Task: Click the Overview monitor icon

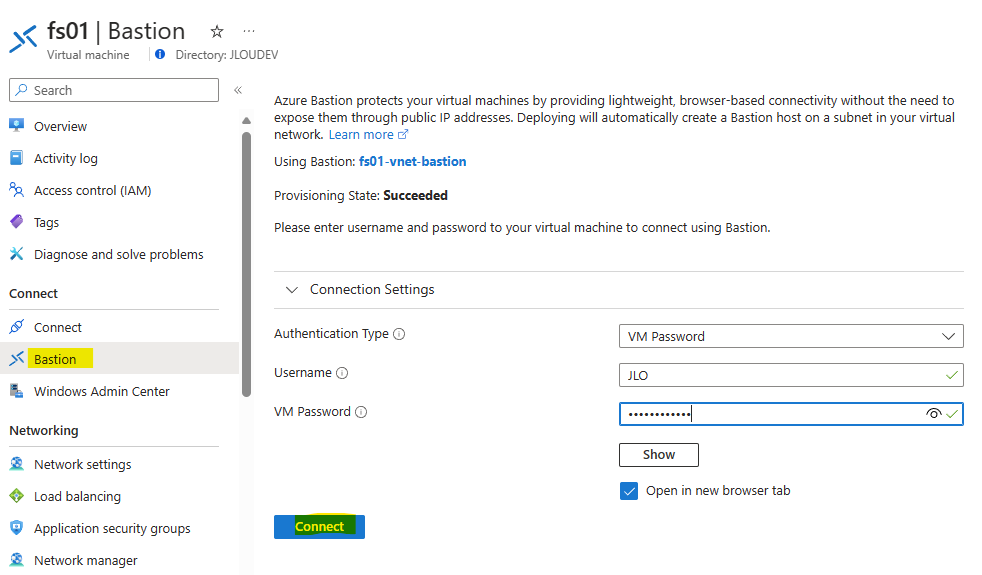Action: [17, 125]
